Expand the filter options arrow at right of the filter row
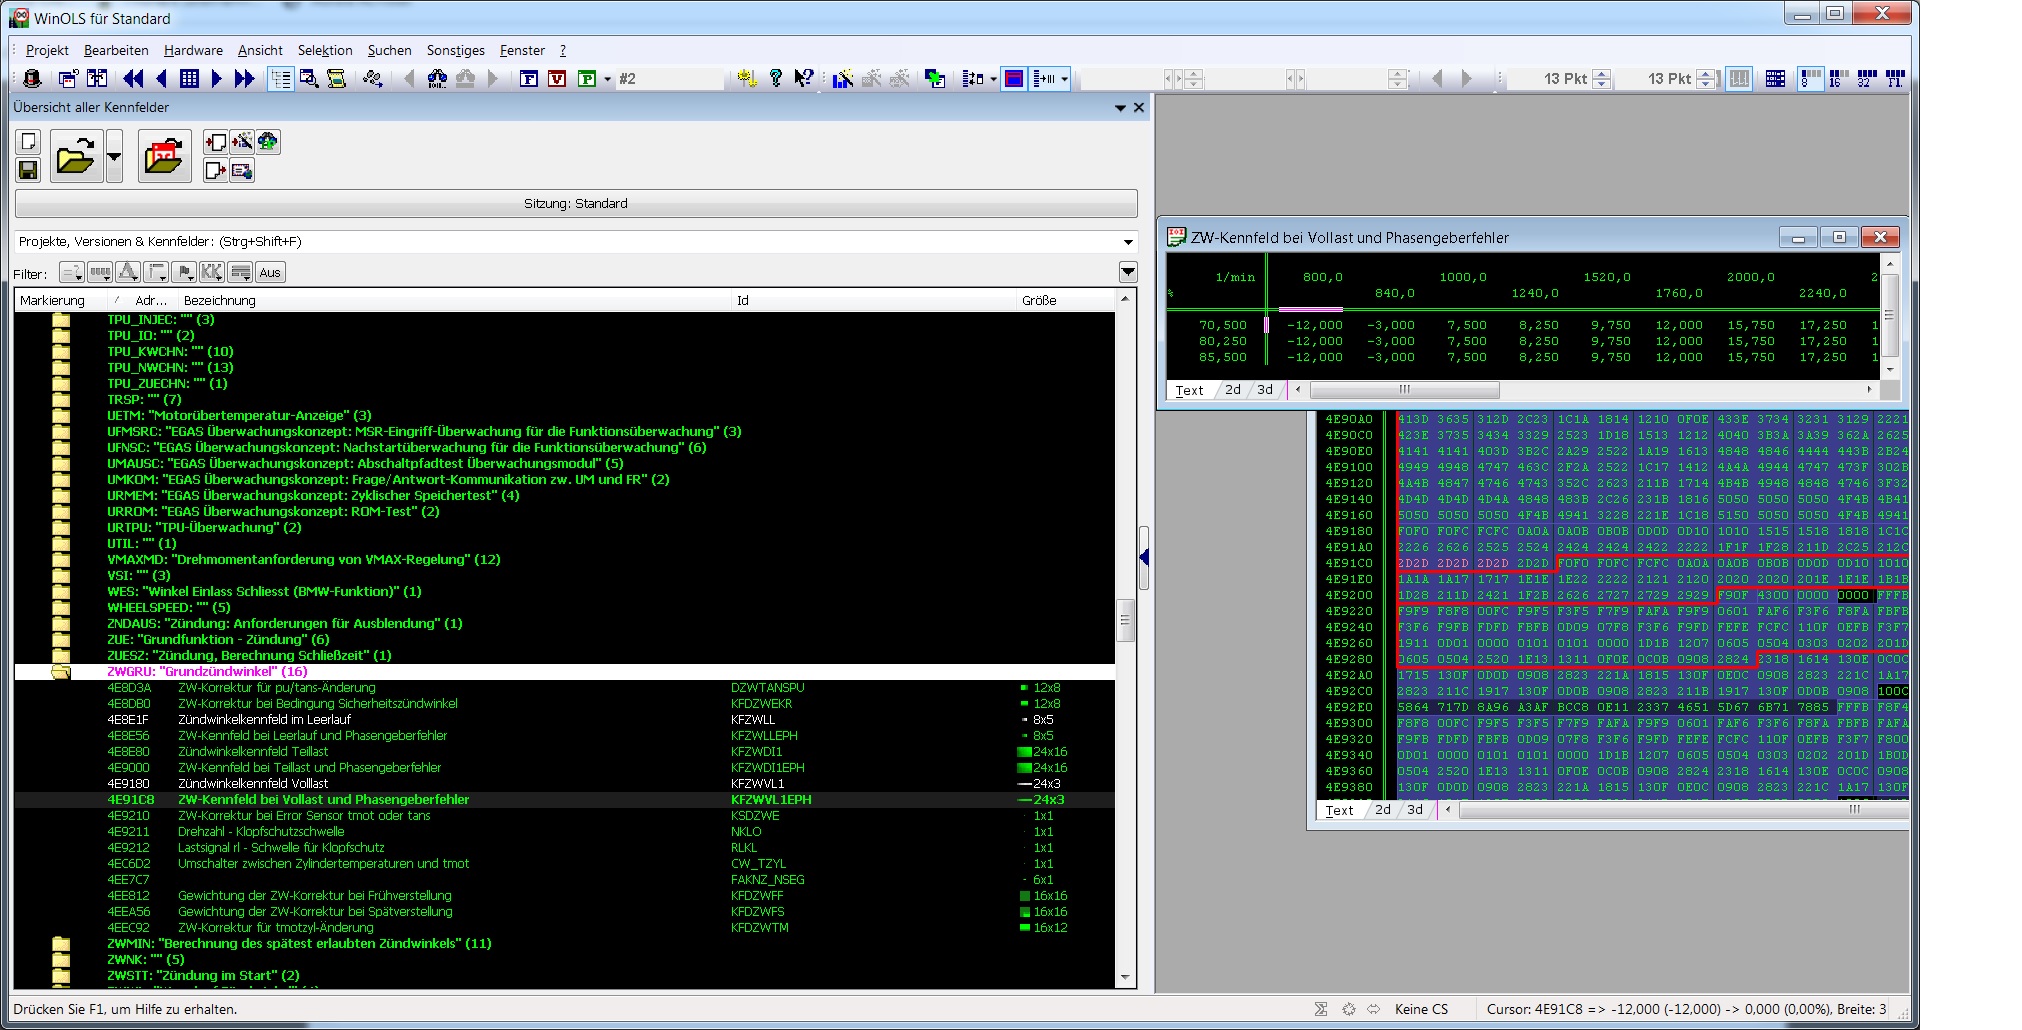This screenshot has width=2022, height=1030. [x=1128, y=272]
